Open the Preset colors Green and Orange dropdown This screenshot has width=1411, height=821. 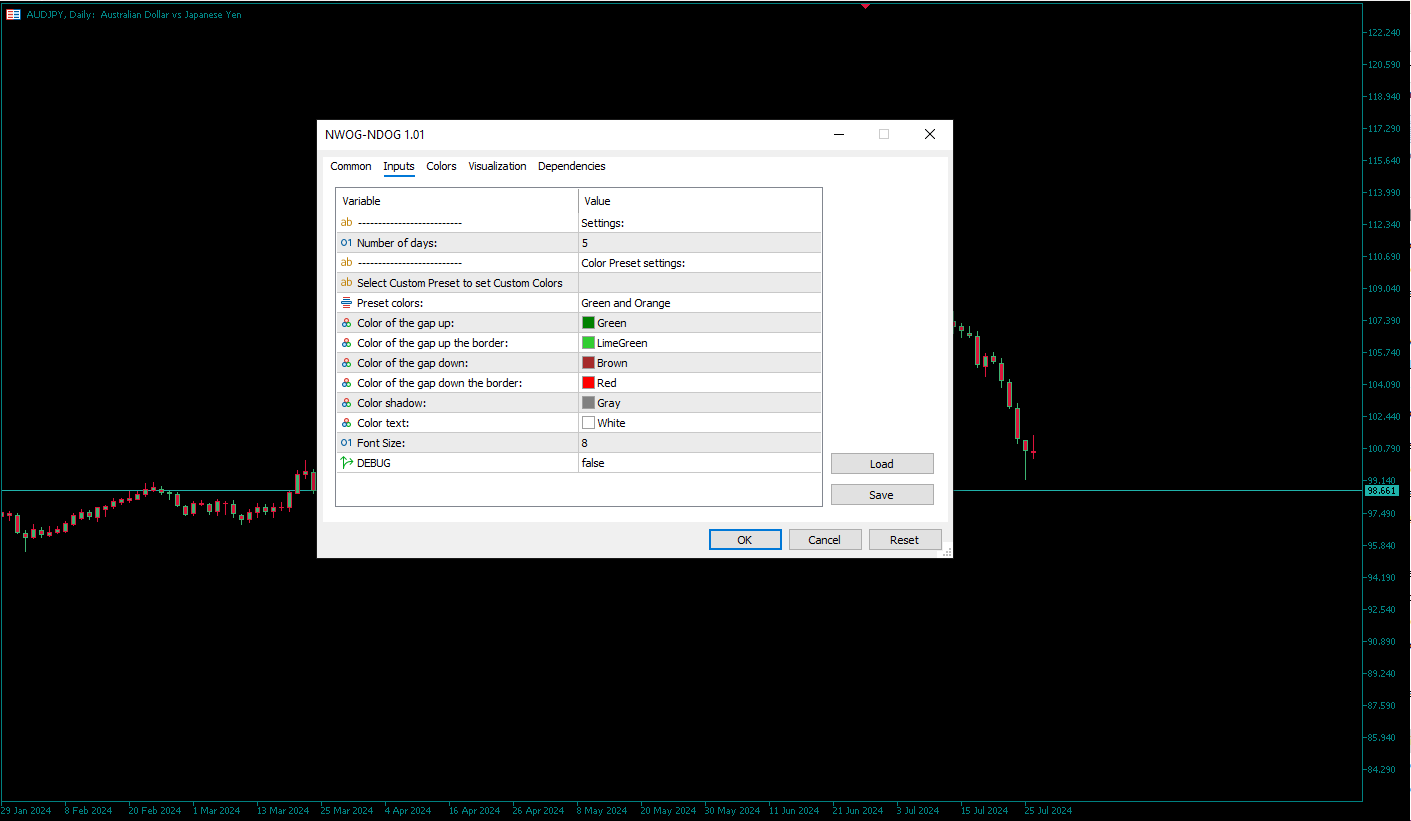click(699, 303)
